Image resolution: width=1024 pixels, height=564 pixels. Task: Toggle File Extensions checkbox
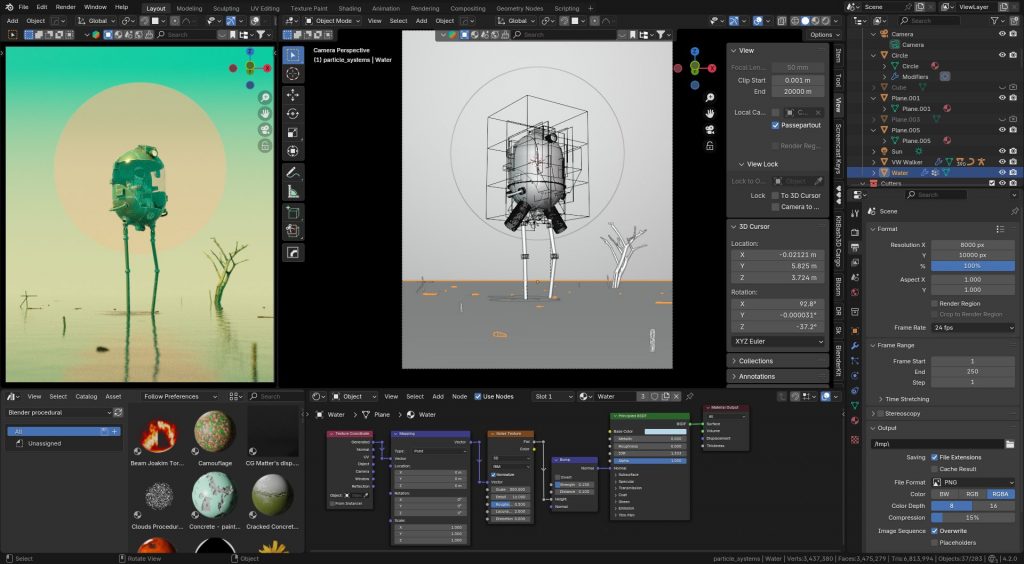935,458
